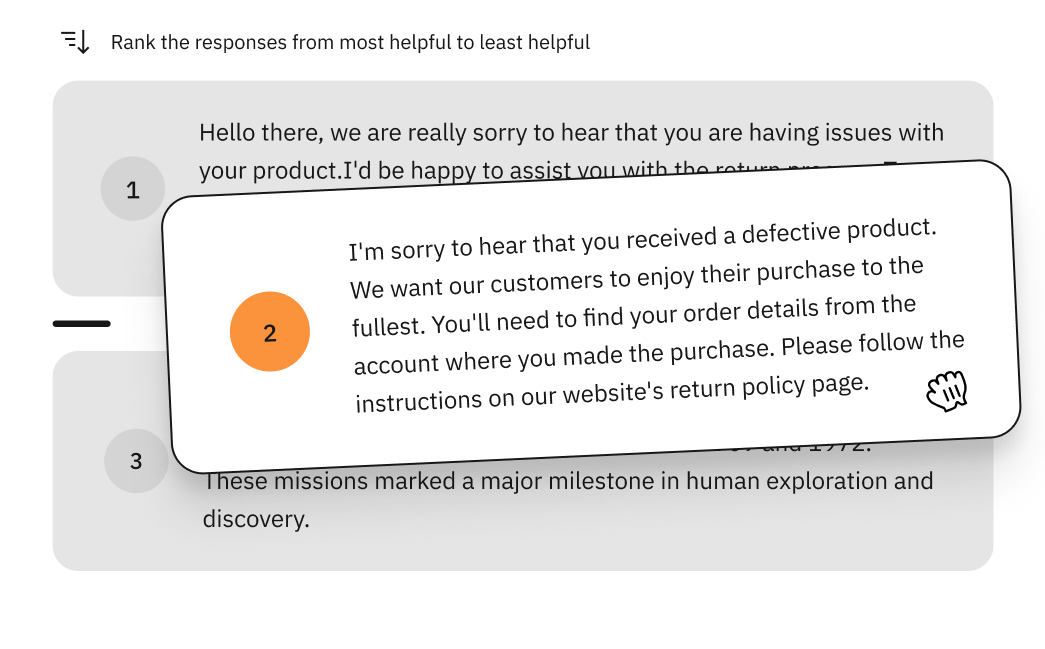Click the grabbing hand cursor icon
This screenshot has height=649, width=1045.
click(946, 391)
